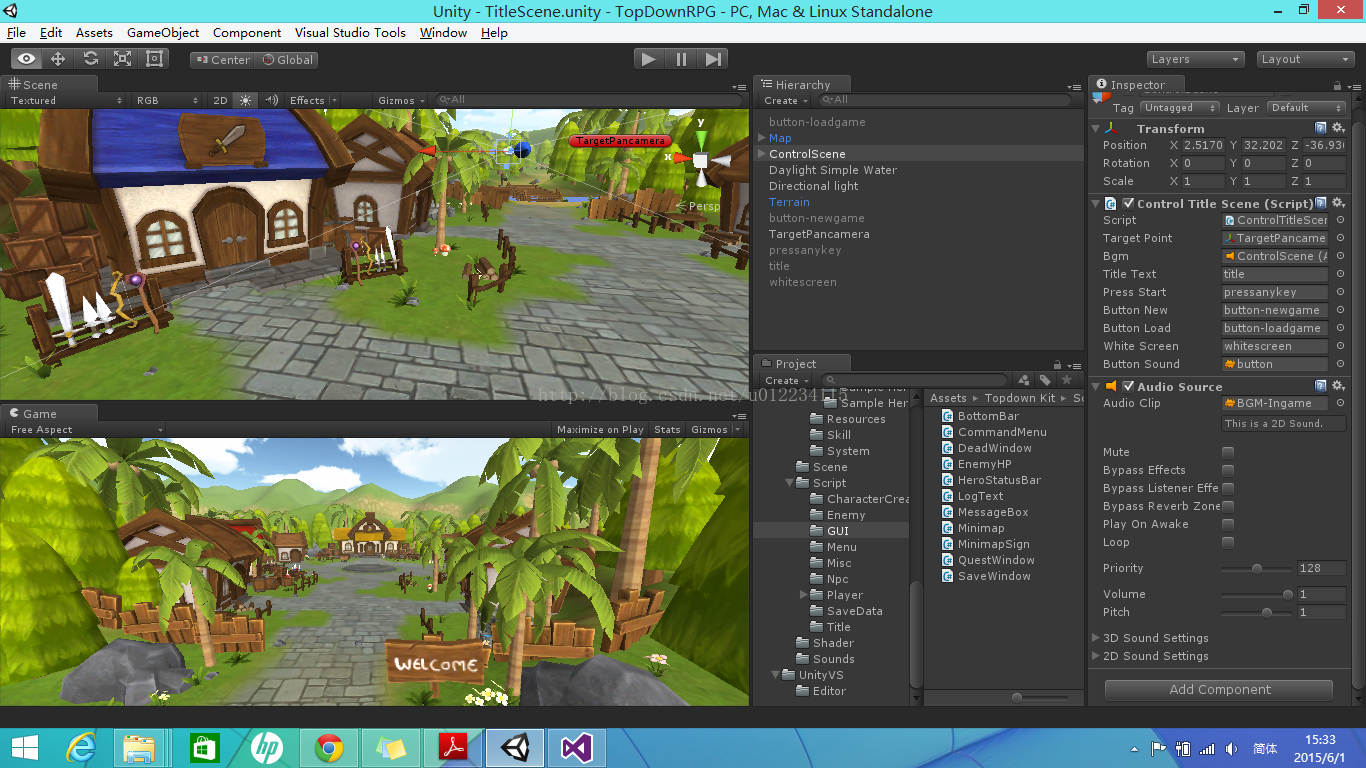Toggle pivot Center mode button
Image resolution: width=1366 pixels, height=768 pixels.
(222, 59)
